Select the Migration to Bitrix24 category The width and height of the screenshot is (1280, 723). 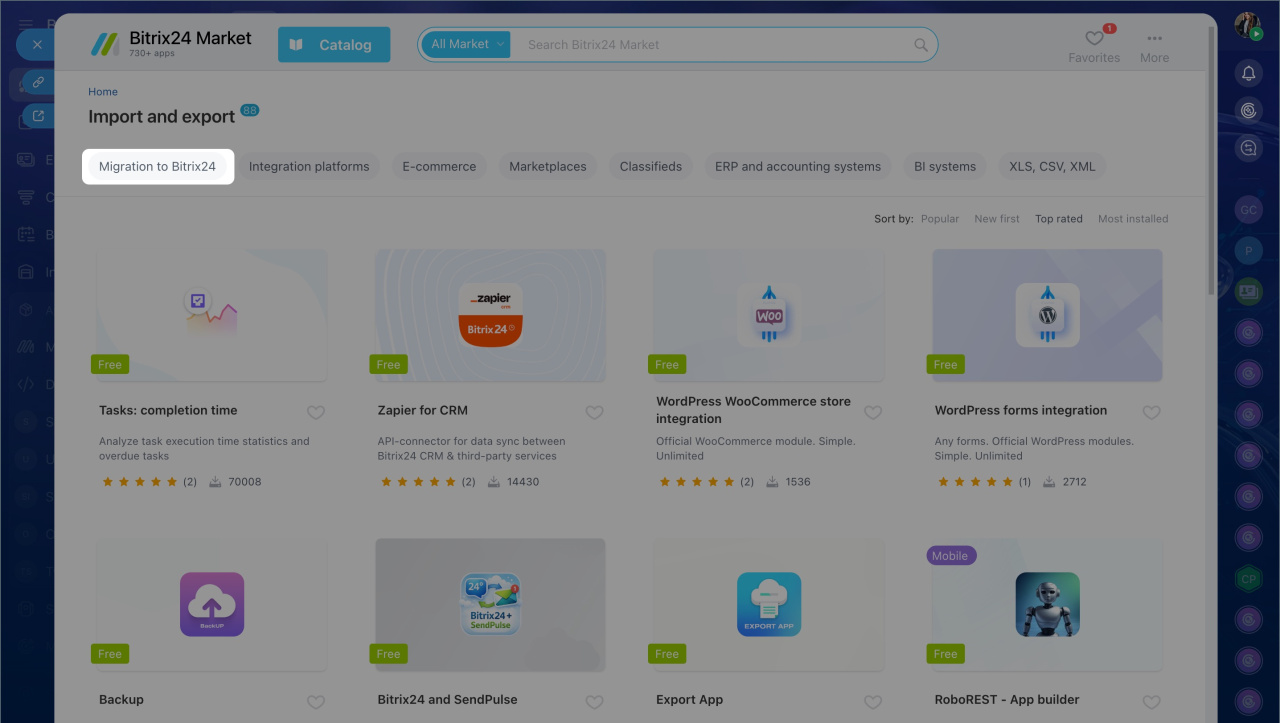(x=158, y=166)
